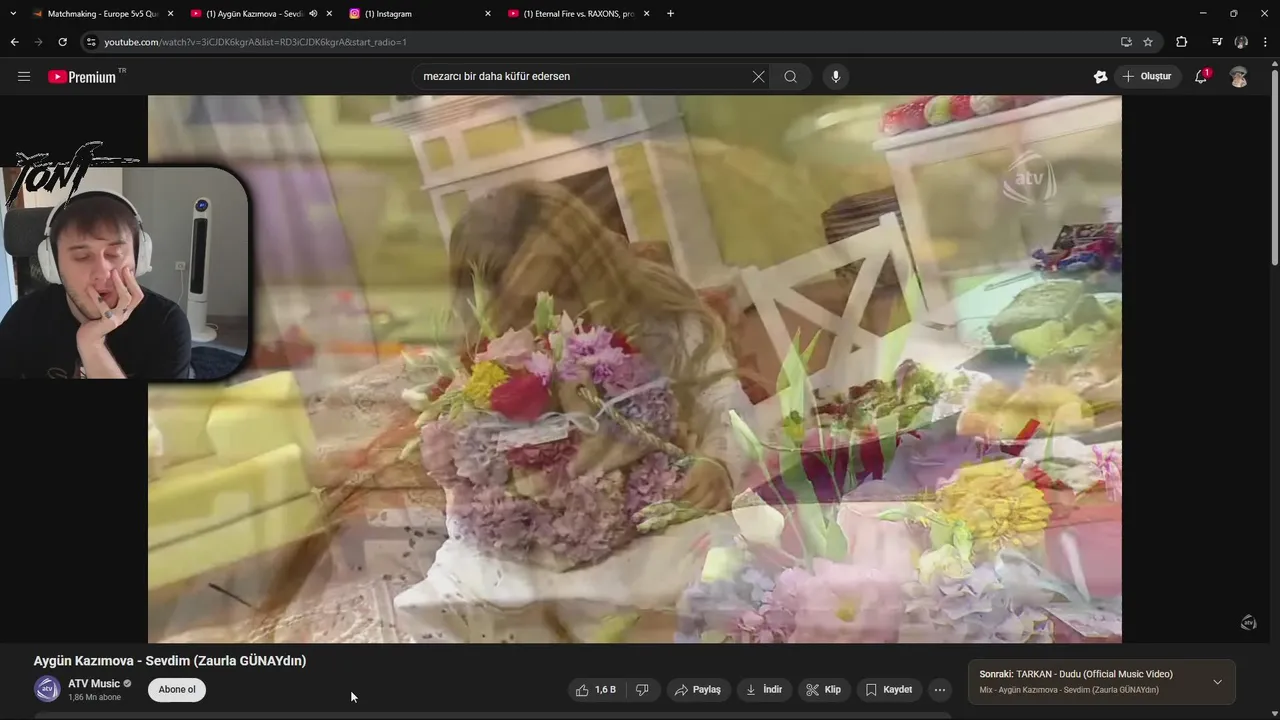Screen dimensions: 1280x720
Task: Go back in browser history
Action: (14, 42)
